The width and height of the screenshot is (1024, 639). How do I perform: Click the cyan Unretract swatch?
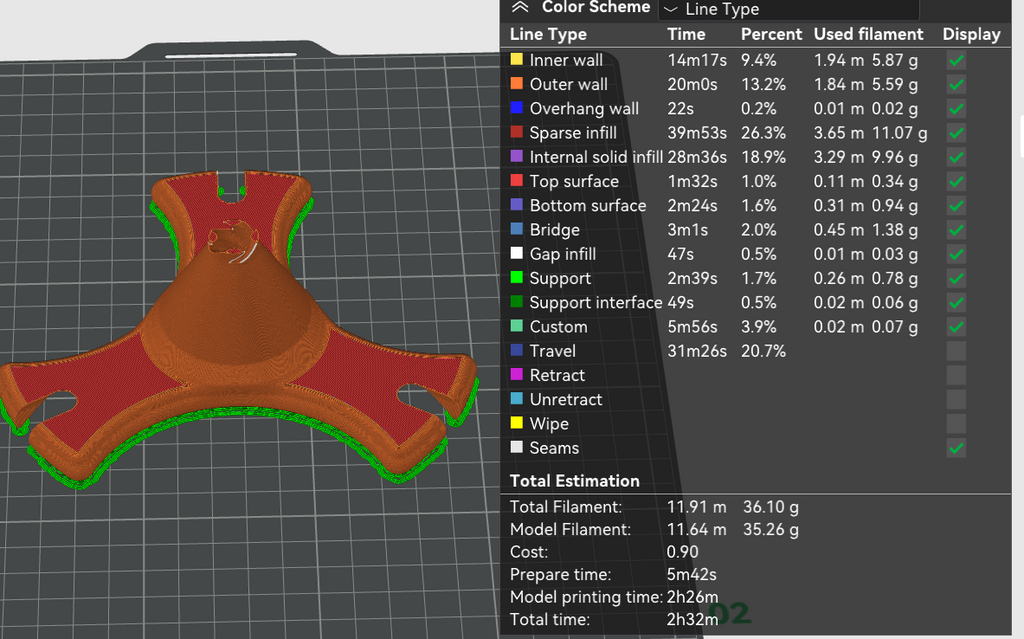click(517, 398)
